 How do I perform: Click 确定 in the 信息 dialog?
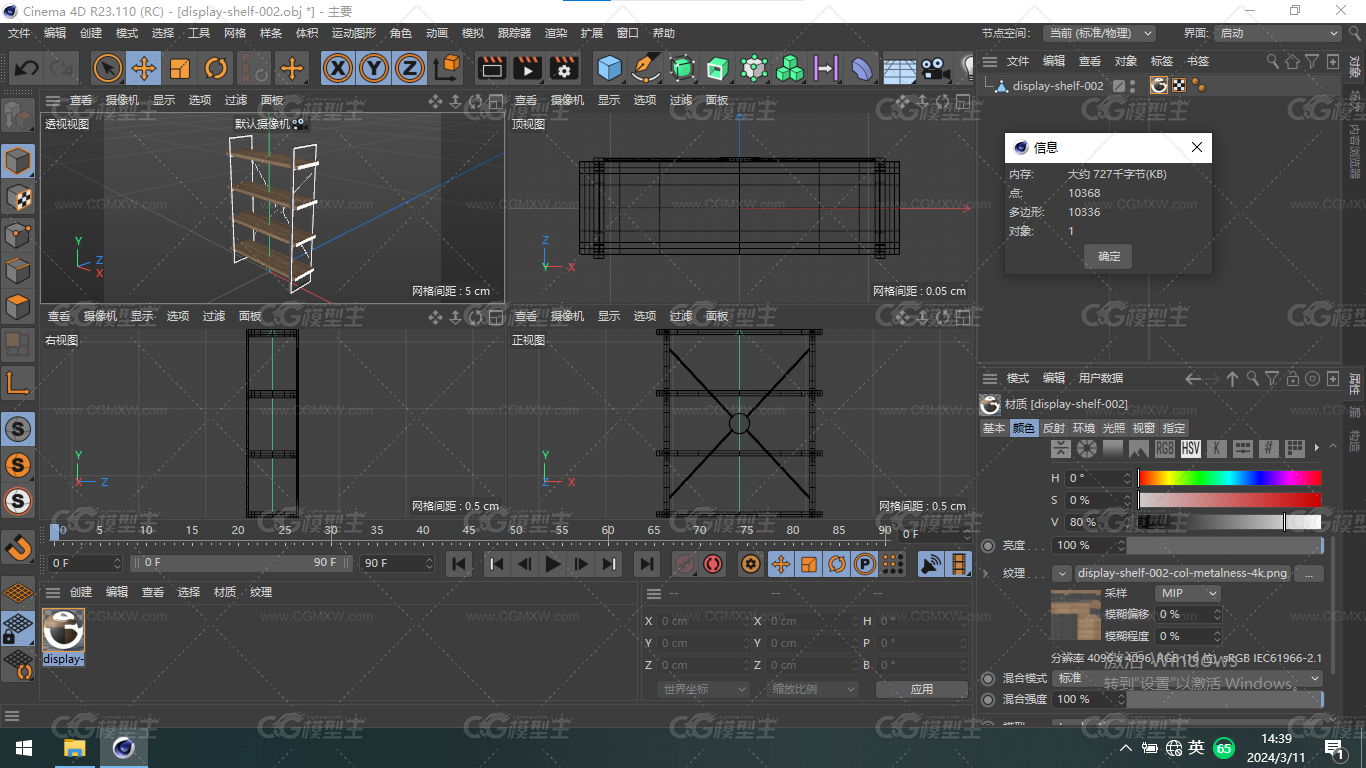coord(1109,256)
